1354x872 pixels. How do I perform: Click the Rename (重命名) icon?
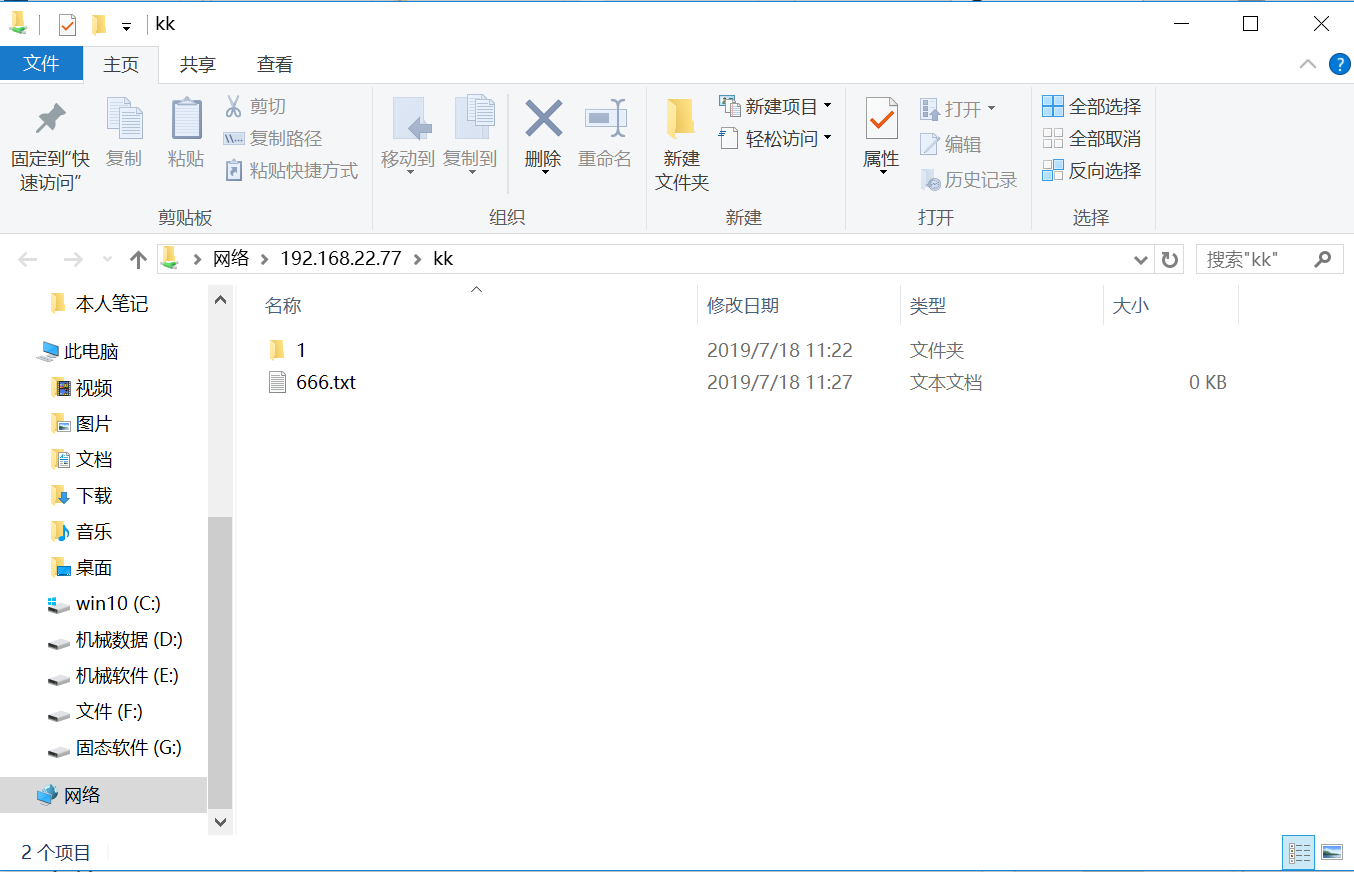[605, 118]
